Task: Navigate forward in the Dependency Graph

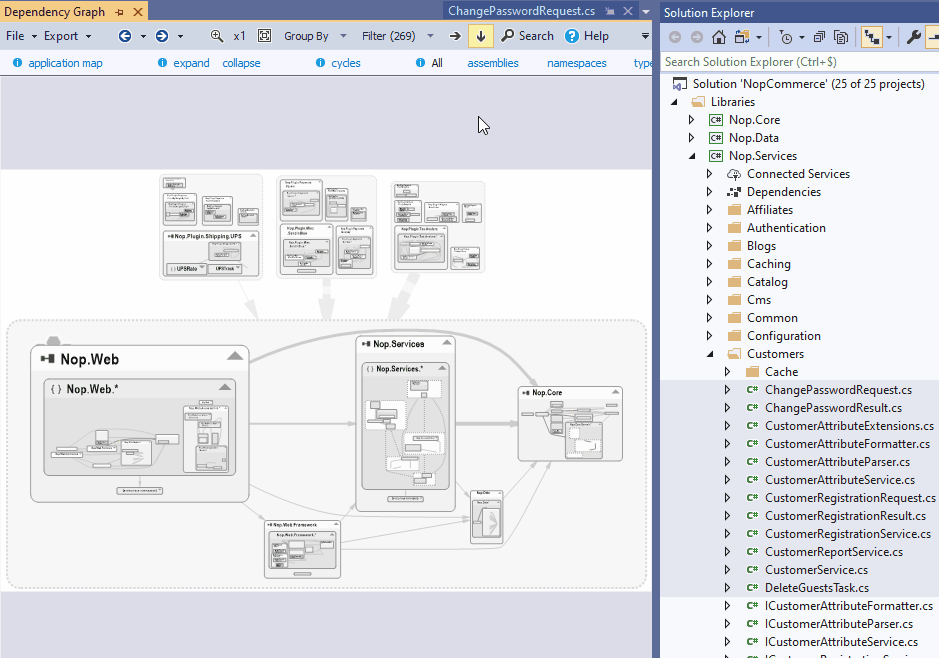Action: (x=162, y=36)
